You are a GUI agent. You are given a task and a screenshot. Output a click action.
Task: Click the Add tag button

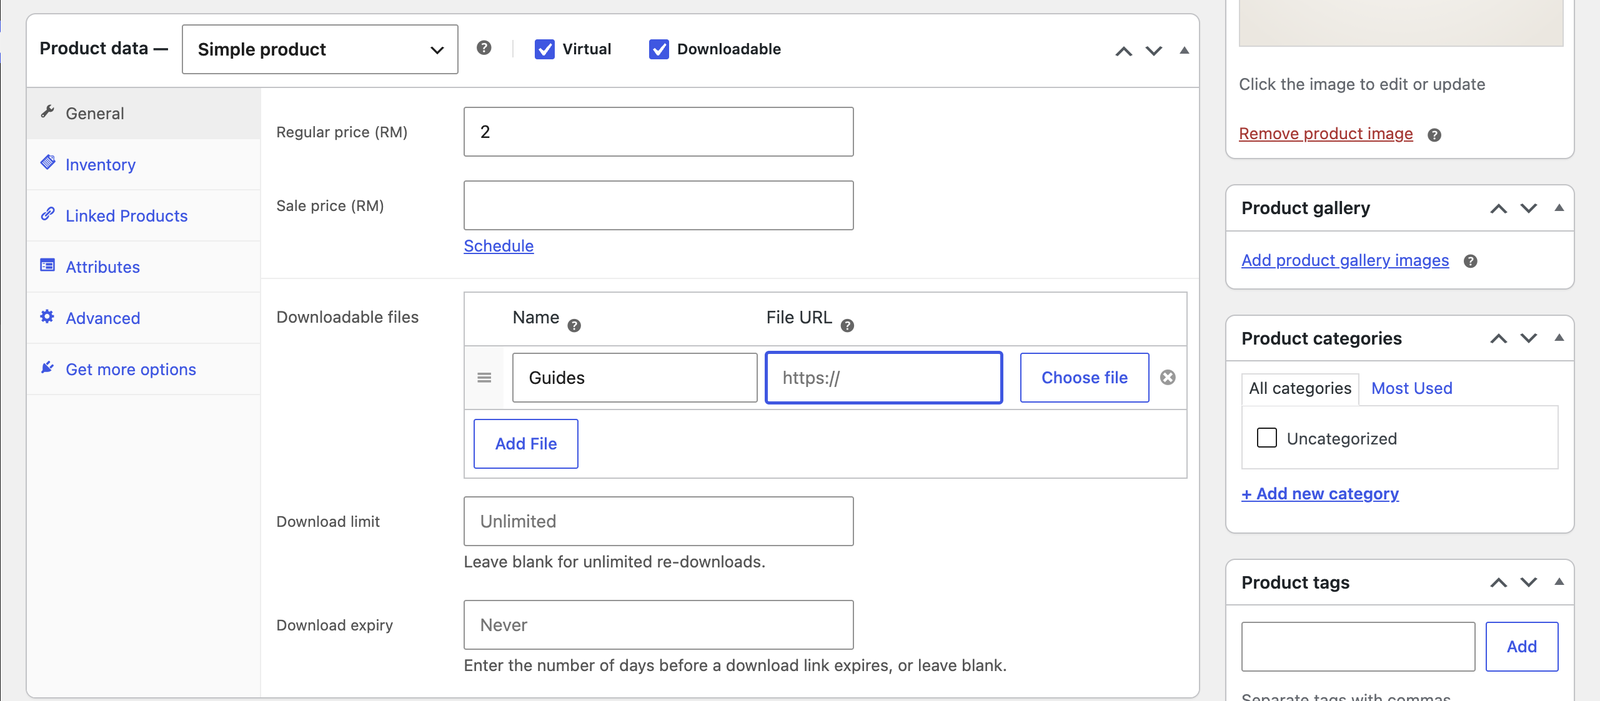point(1521,646)
